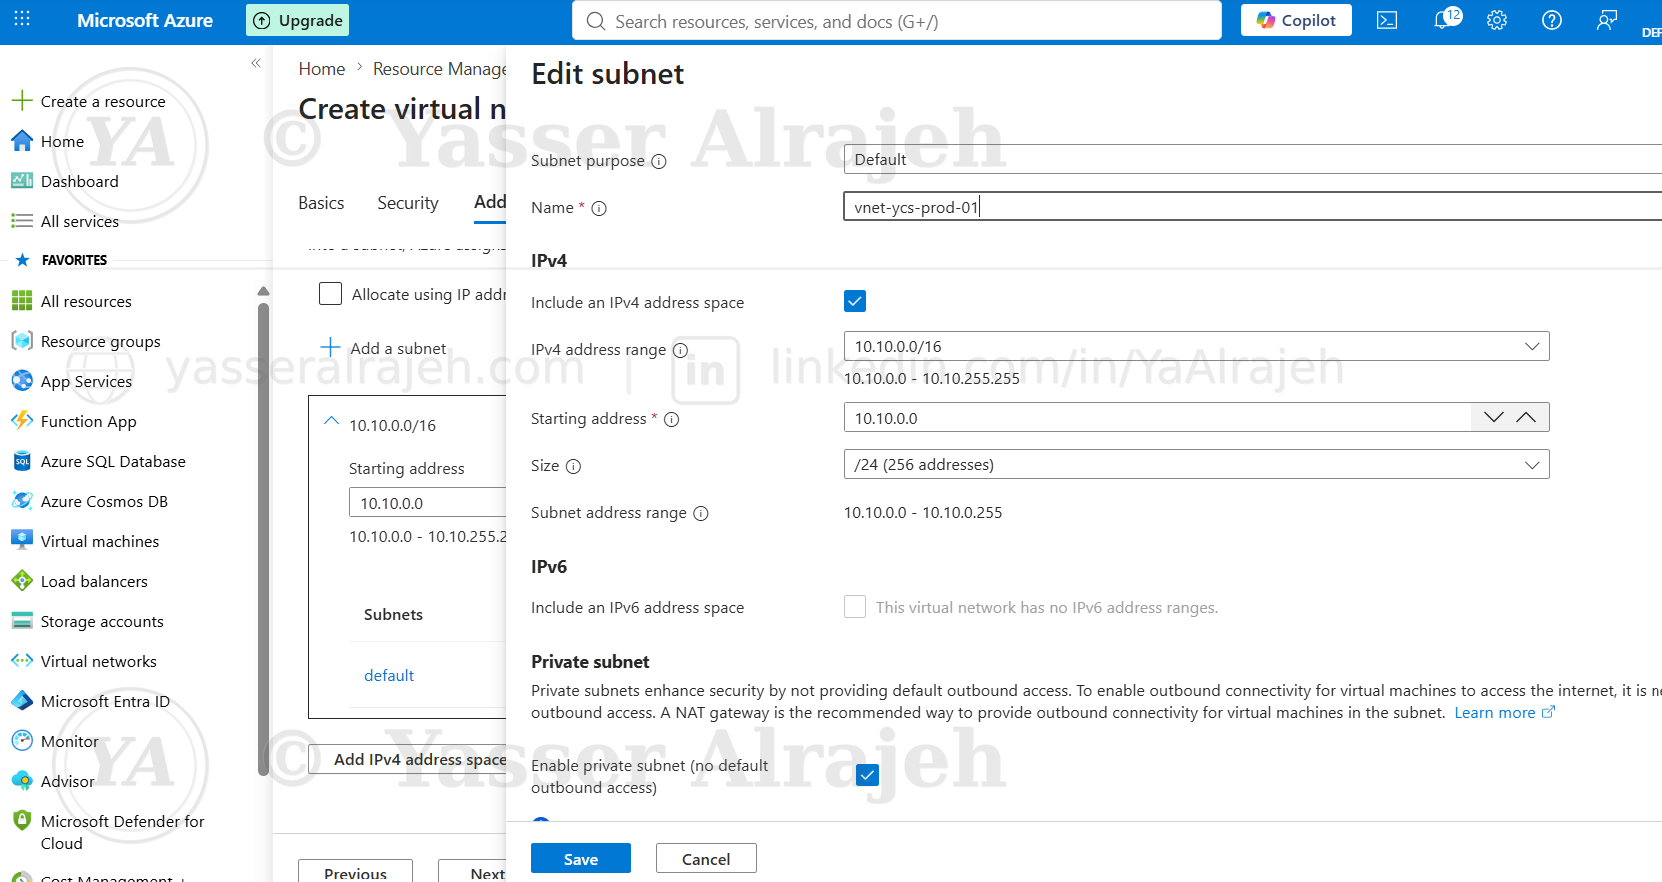Click the Azure SQL Database icon
Image resolution: width=1662 pixels, height=882 pixels.
tap(22, 461)
